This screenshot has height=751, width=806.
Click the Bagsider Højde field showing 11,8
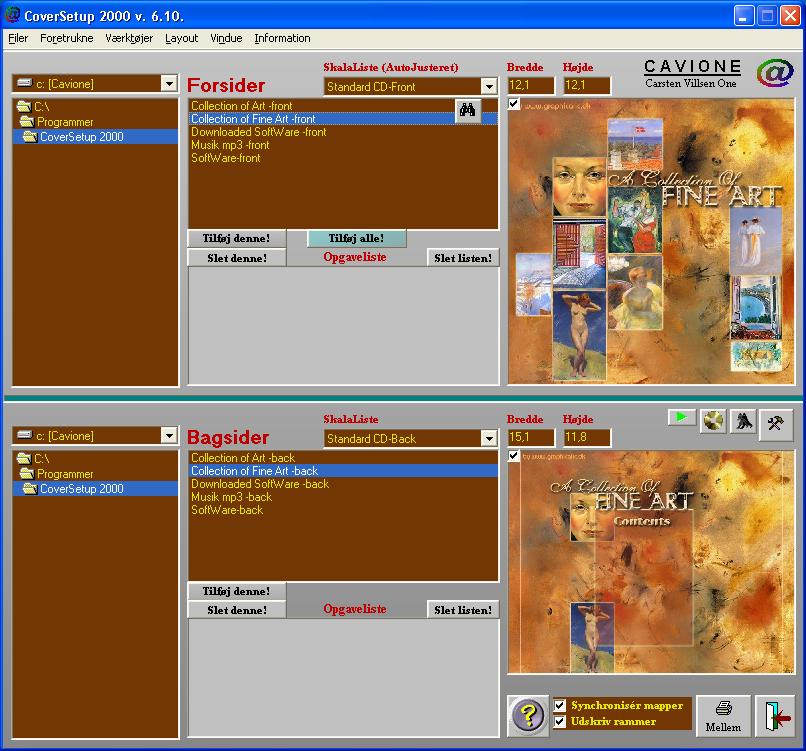pyautogui.click(x=587, y=437)
